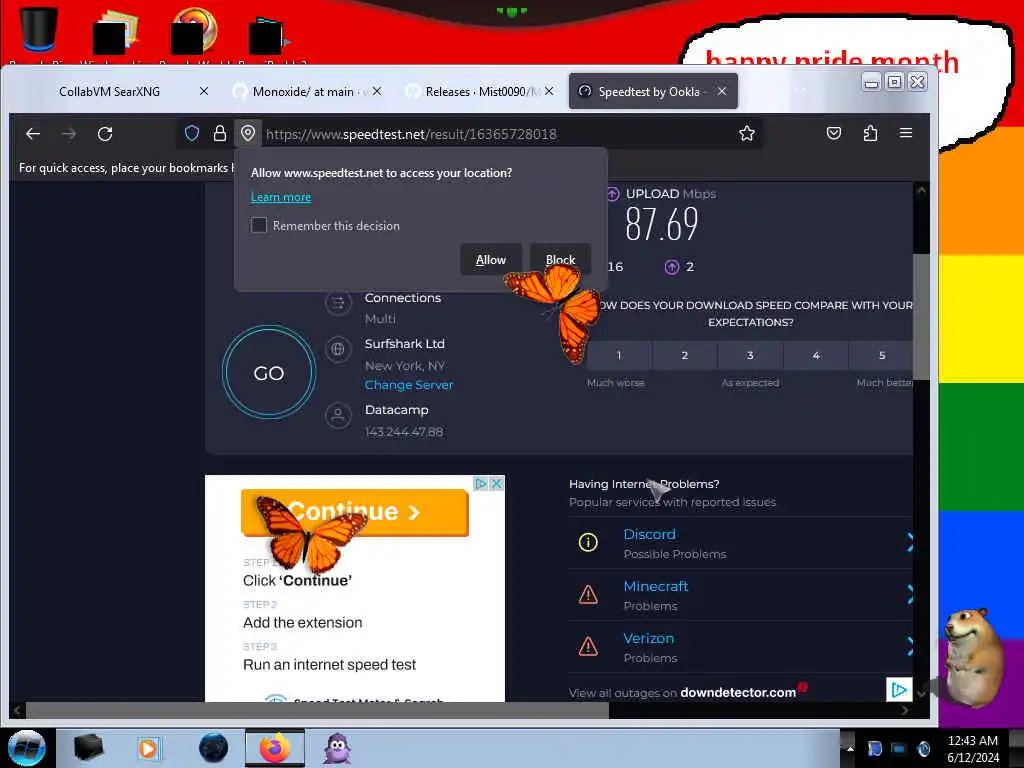View site security via padlock icon
Viewport: 1024px width, 768px height.
tap(219, 134)
